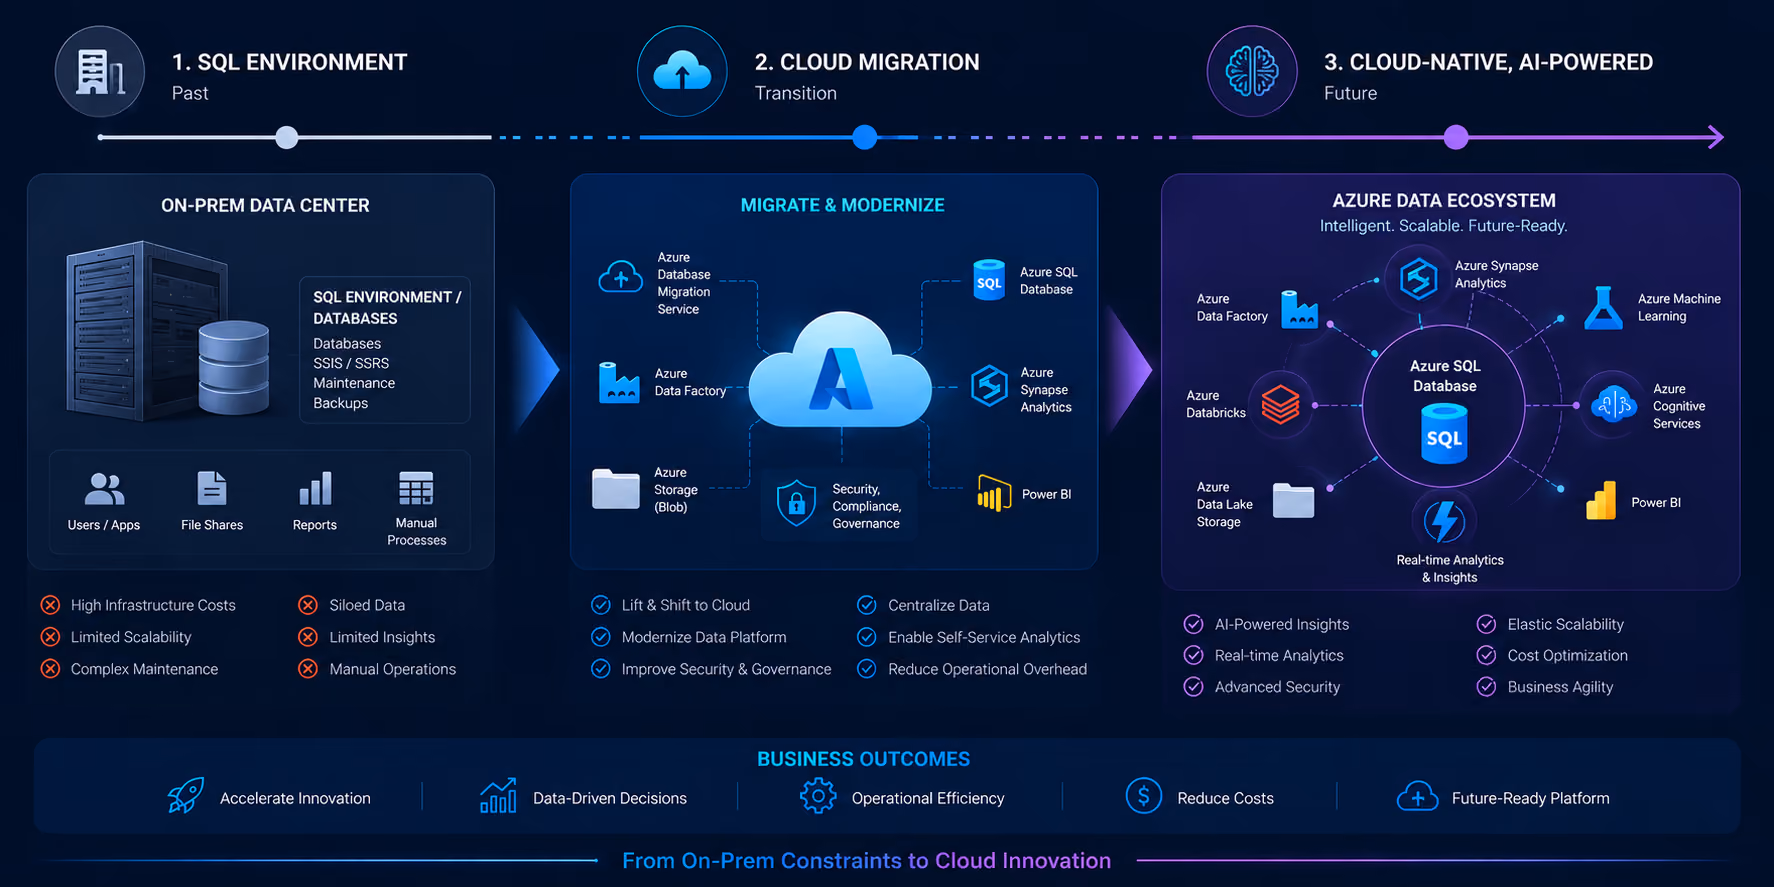Click the X mark beside Limited Scalability
The image size is (1774, 887).
(x=50, y=637)
